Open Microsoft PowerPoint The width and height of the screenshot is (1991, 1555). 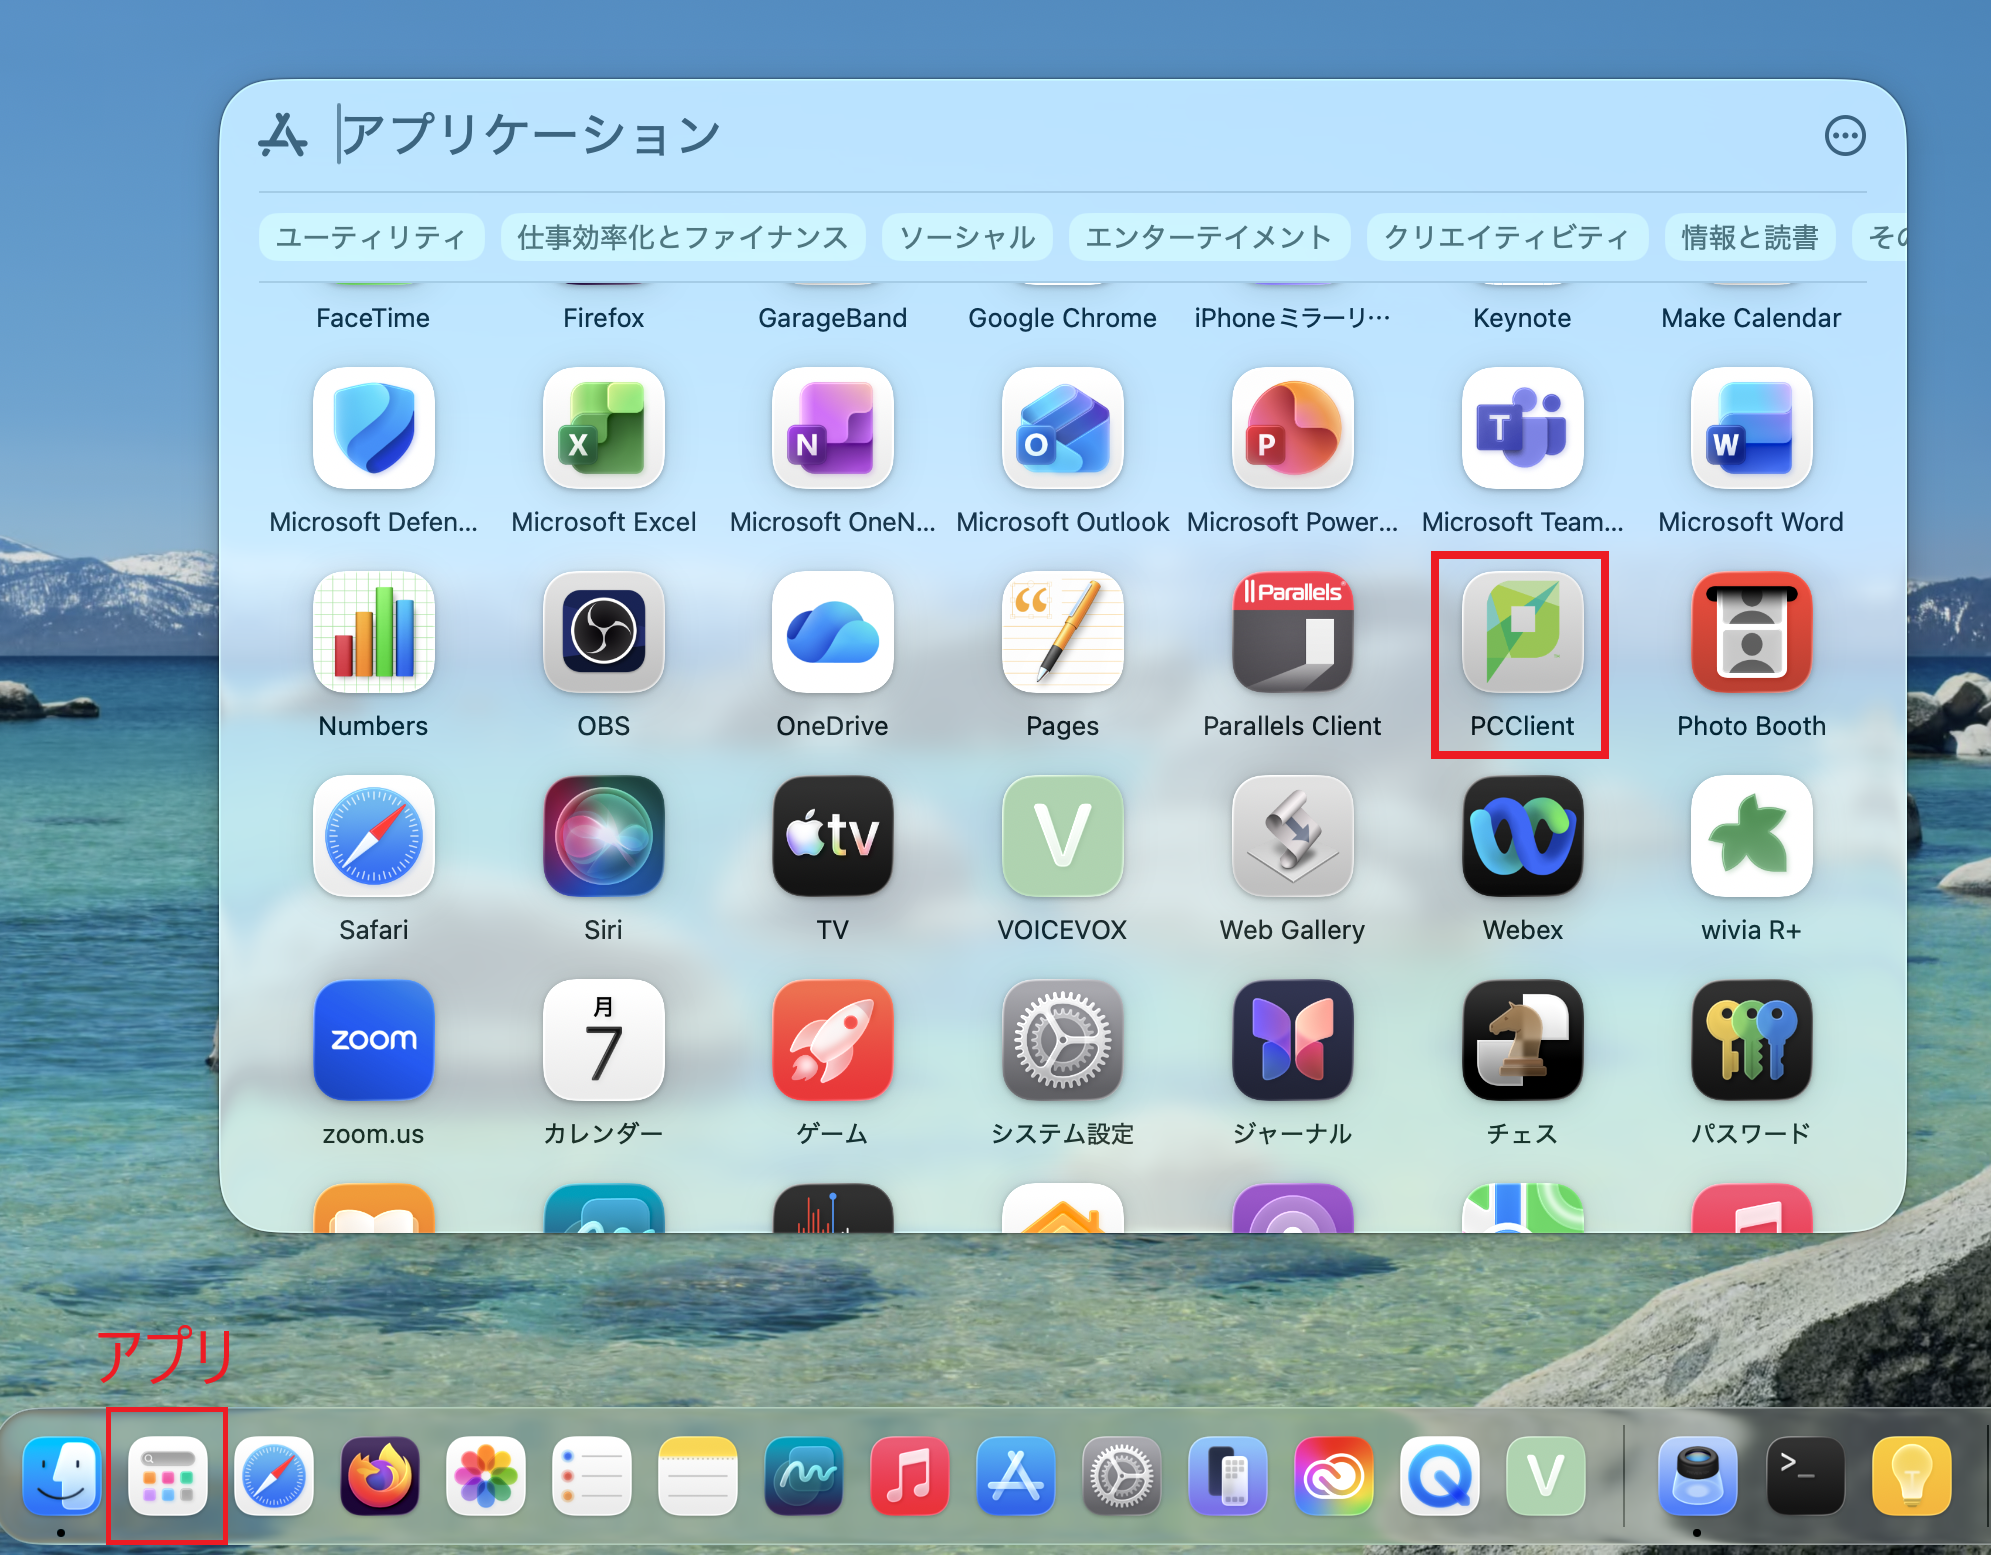click(1292, 428)
